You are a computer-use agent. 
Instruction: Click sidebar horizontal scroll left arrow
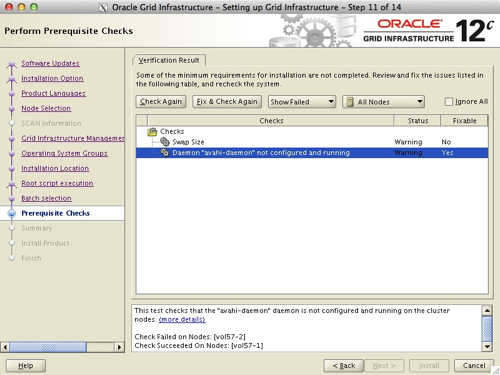[5, 347]
